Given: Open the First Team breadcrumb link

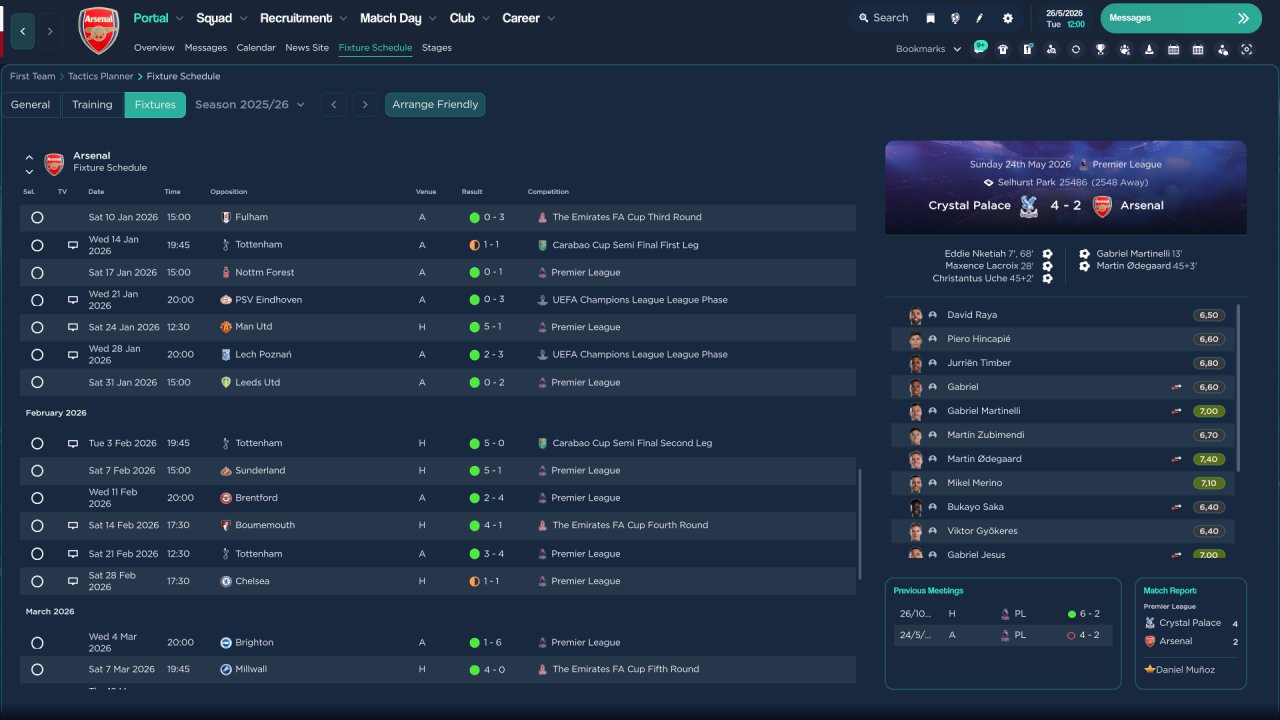Looking at the screenshot, I should 33,76.
